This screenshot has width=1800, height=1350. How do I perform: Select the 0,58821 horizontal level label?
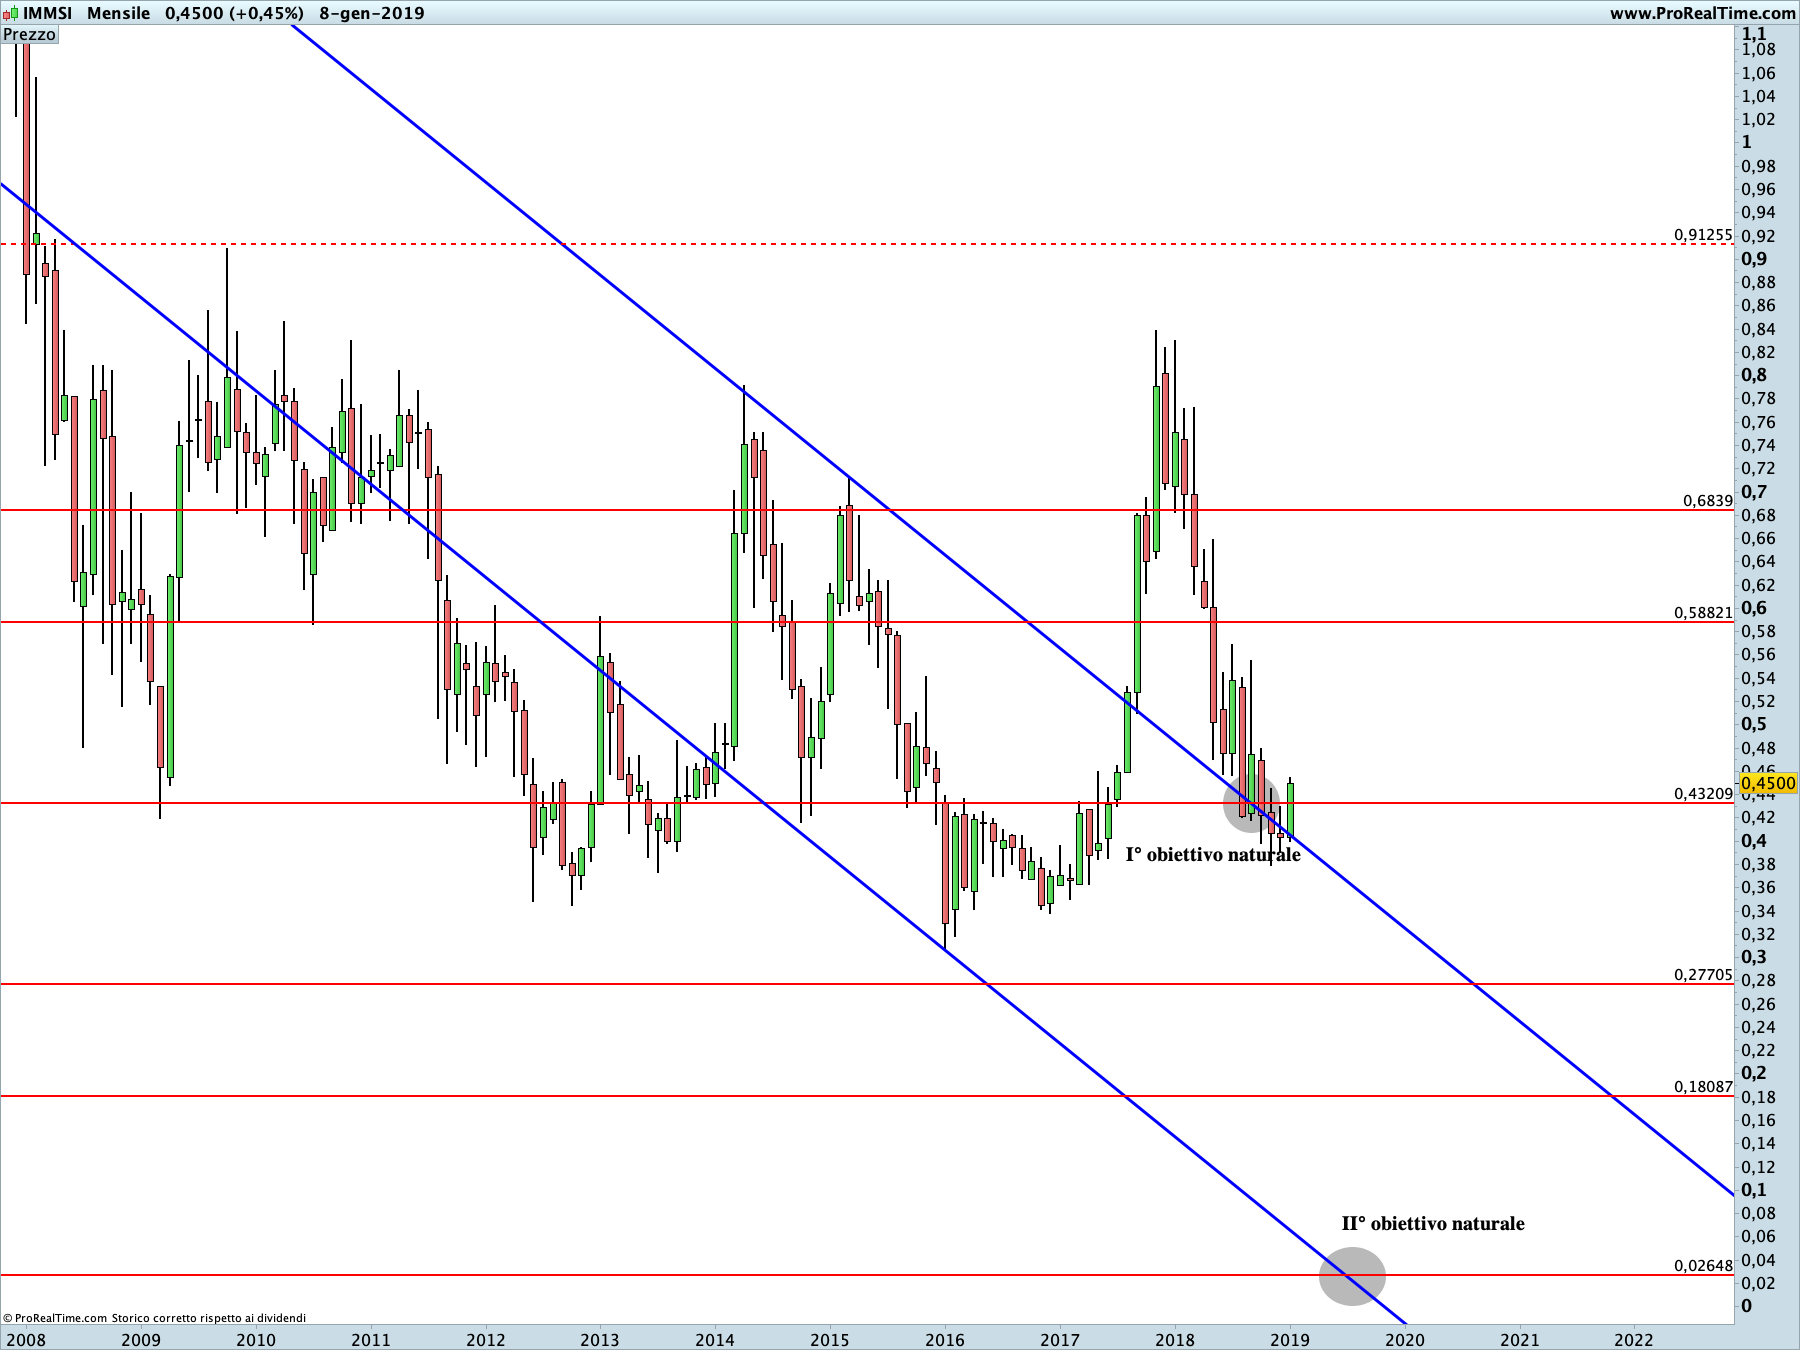(x=1703, y=612)
